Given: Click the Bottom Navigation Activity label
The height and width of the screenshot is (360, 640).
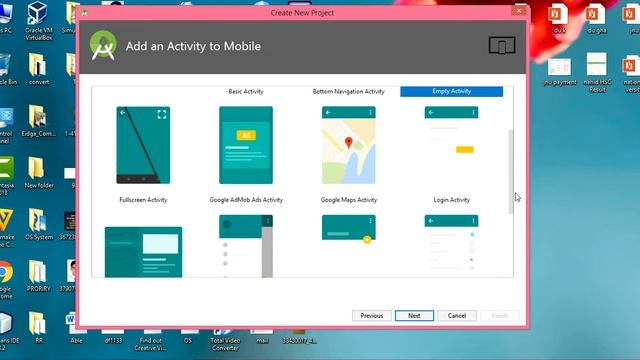Looking at the screenshot, I should [349, 91].
